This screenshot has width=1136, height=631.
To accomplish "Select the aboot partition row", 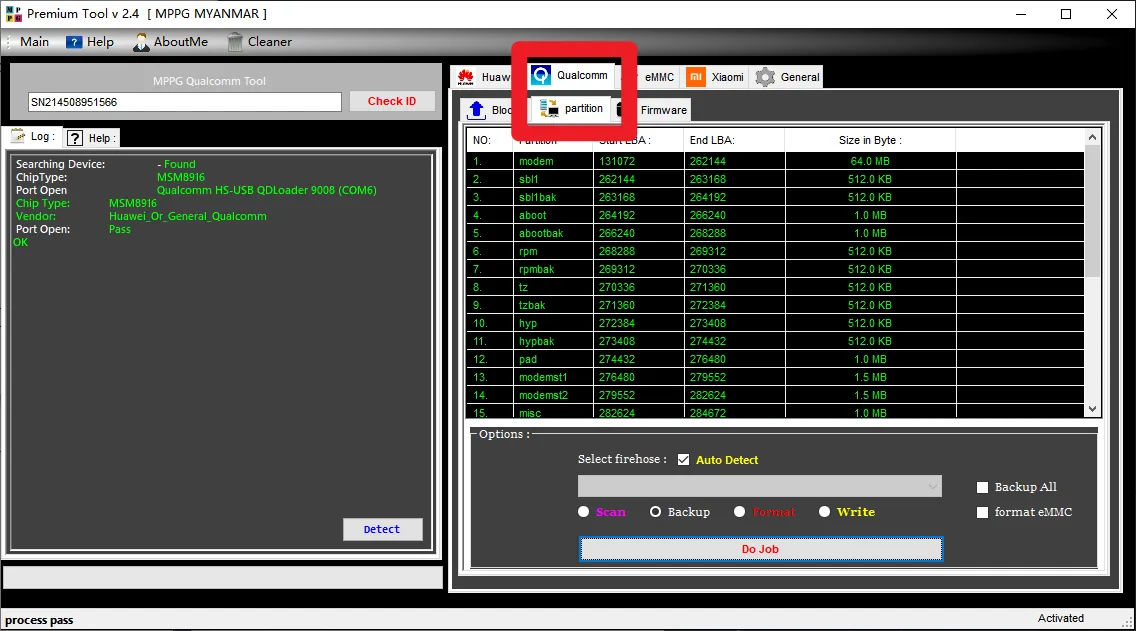I will (x=775, y=215).
